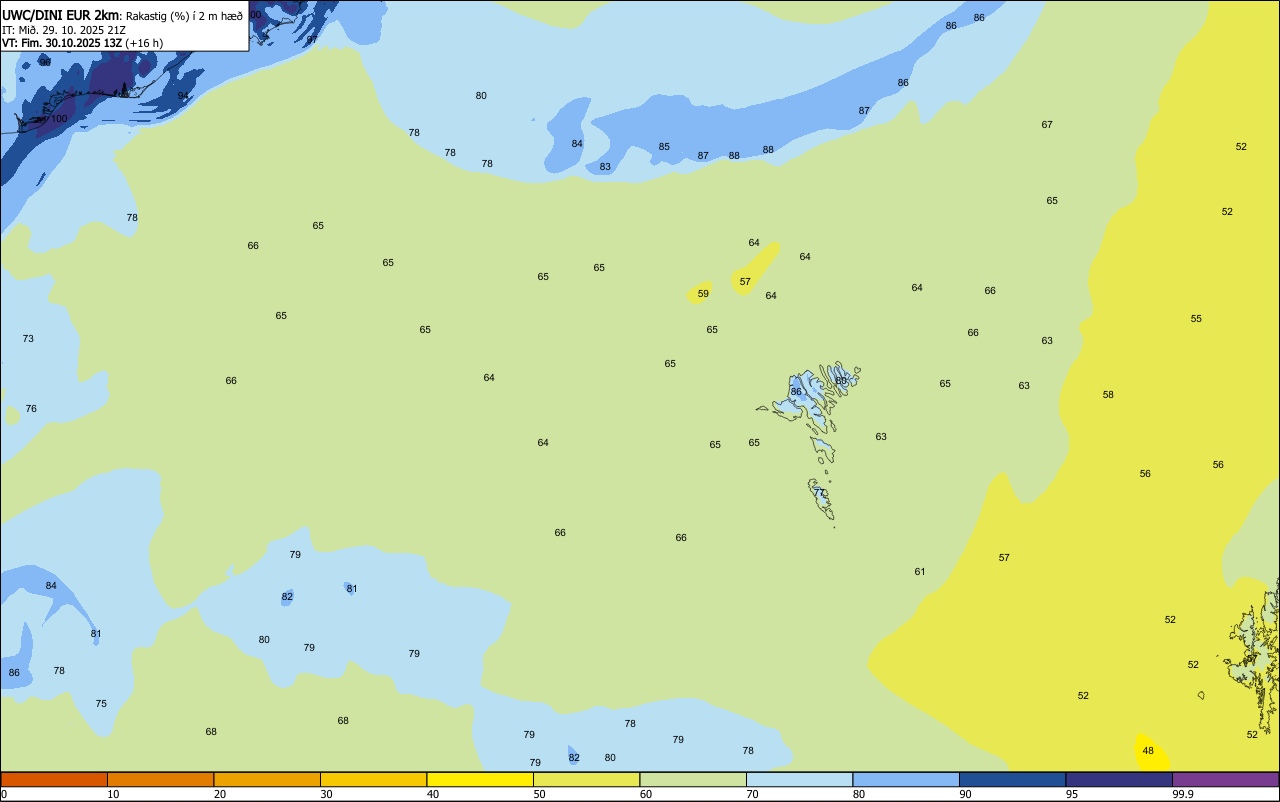
Task: Click the legend tick label "0"
Action: pyautogui.click(x=4, y=794)
